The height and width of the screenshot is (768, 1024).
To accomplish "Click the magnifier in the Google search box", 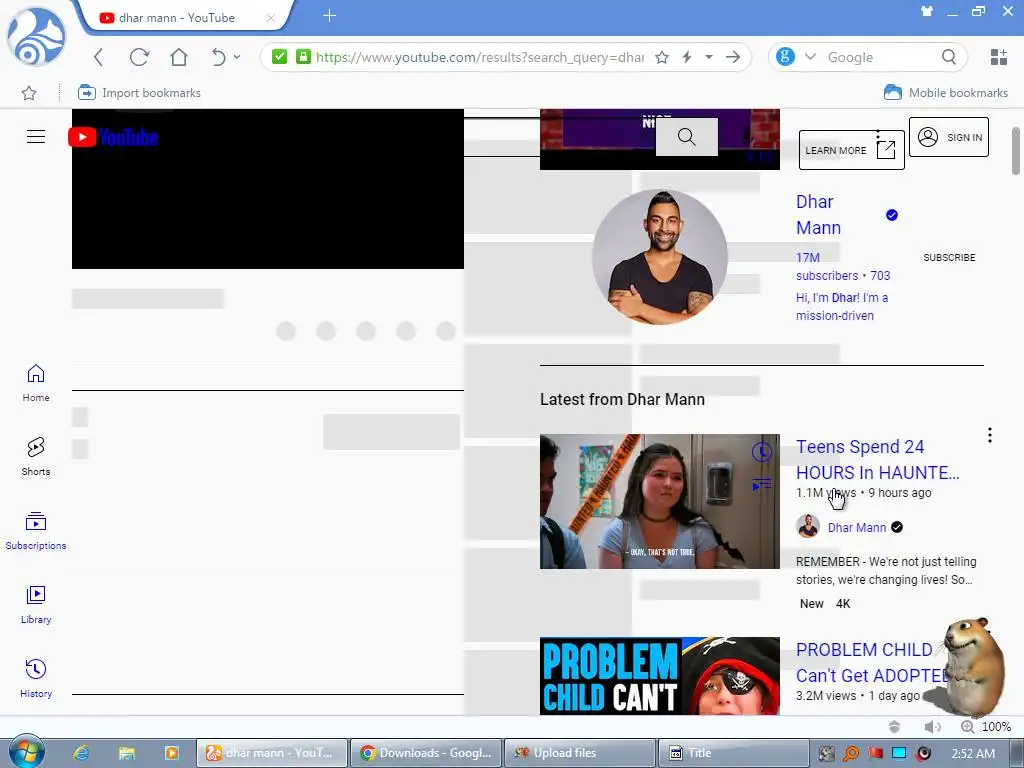I will tap(949, 57).
